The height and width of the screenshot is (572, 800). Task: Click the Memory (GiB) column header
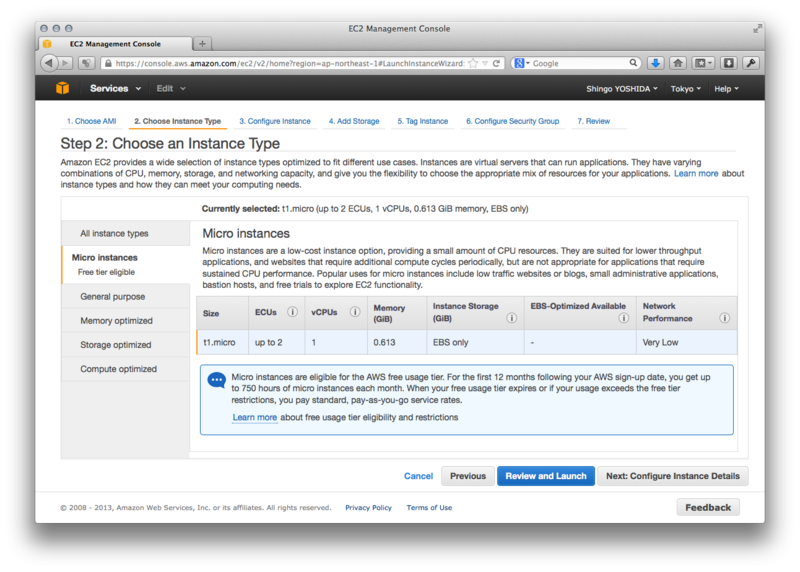pyautogui.click(x=397, y=313)
